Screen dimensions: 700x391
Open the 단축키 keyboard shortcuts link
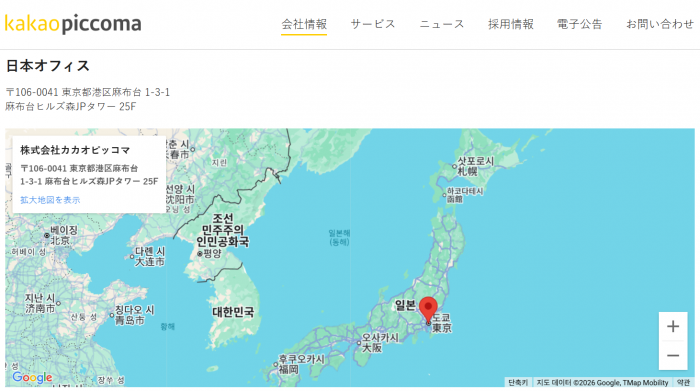tap(518, 383)
